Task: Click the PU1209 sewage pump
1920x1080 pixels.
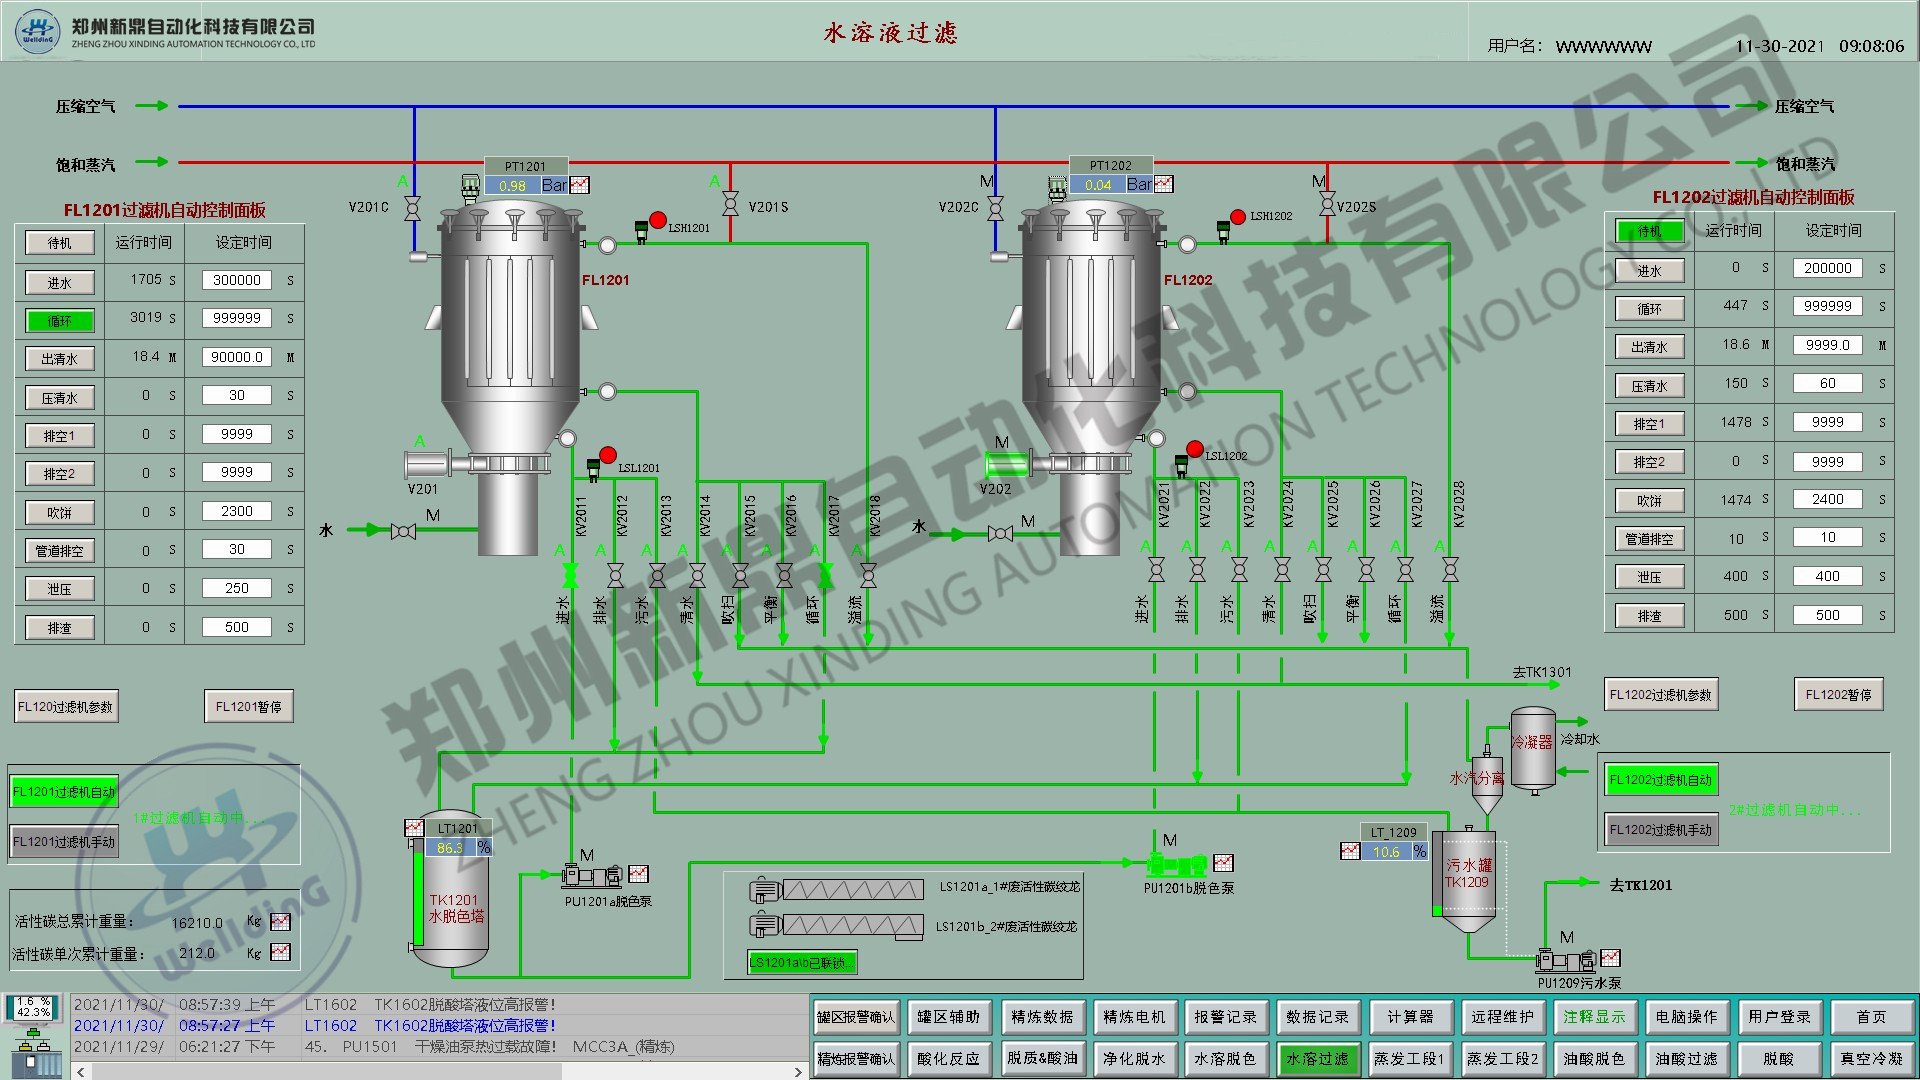Action: click(1567, 961)
